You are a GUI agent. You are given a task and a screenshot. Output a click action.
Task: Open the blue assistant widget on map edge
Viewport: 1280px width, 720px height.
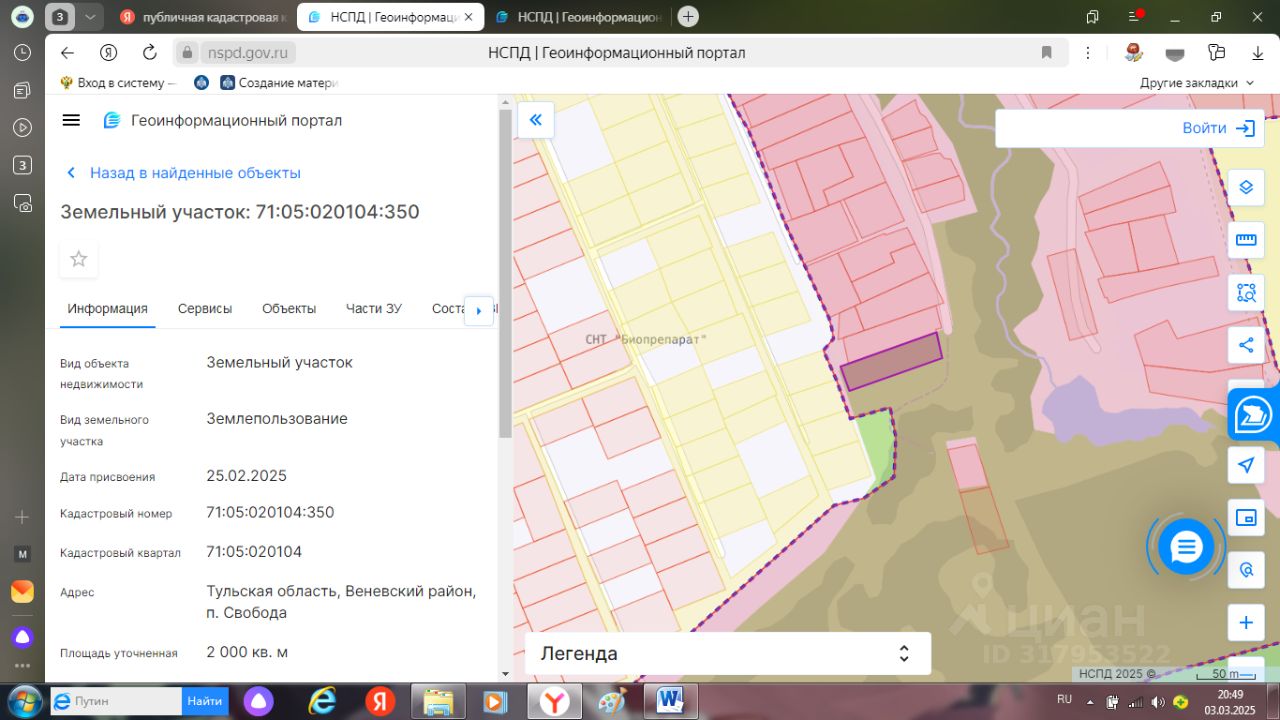(1254, 414)
